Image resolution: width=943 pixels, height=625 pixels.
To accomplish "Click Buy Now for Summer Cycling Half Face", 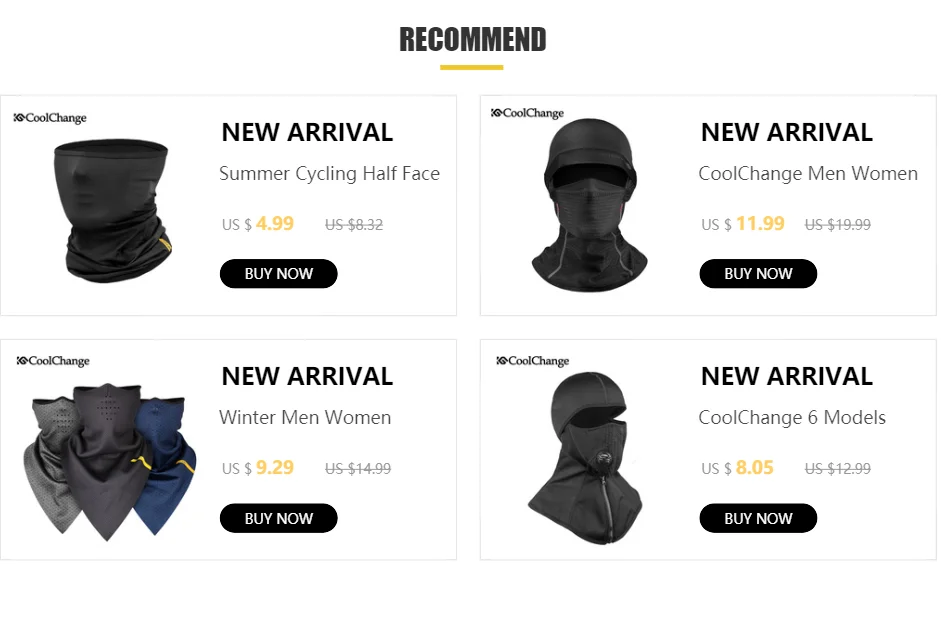I will [278, 274].
